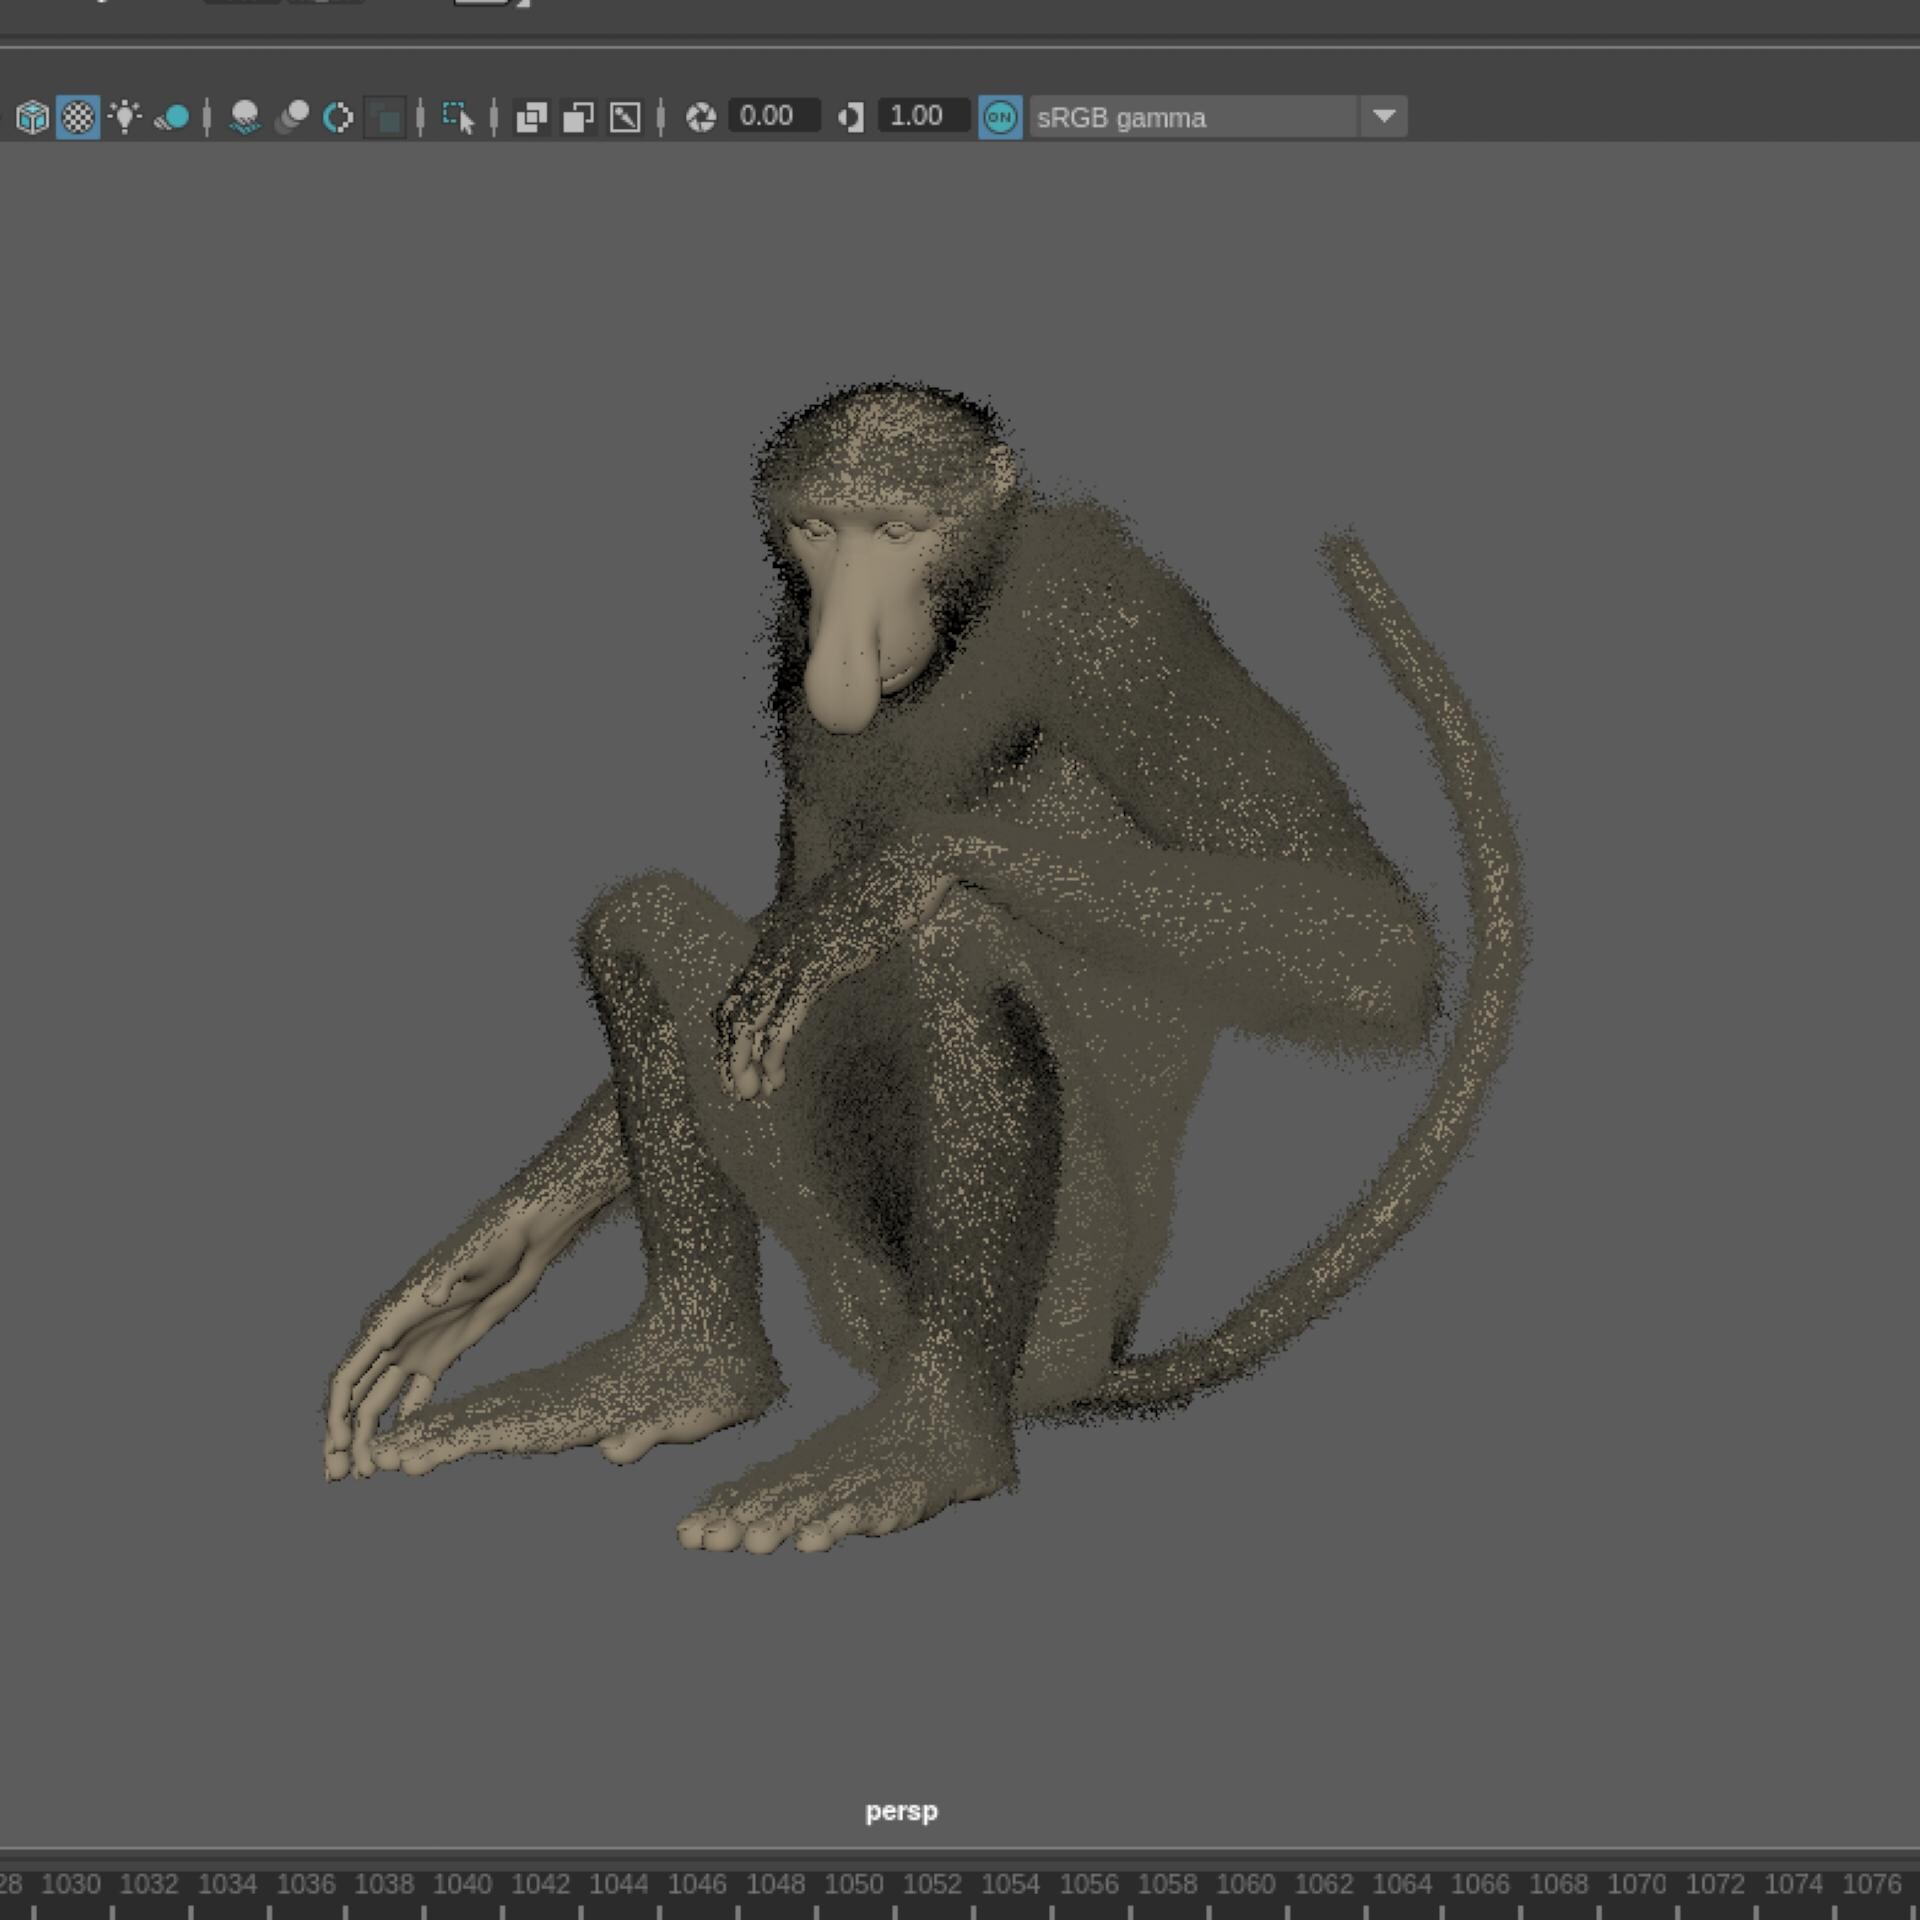Open the sRGB gamma dropdown arrow

[1384, 116]
